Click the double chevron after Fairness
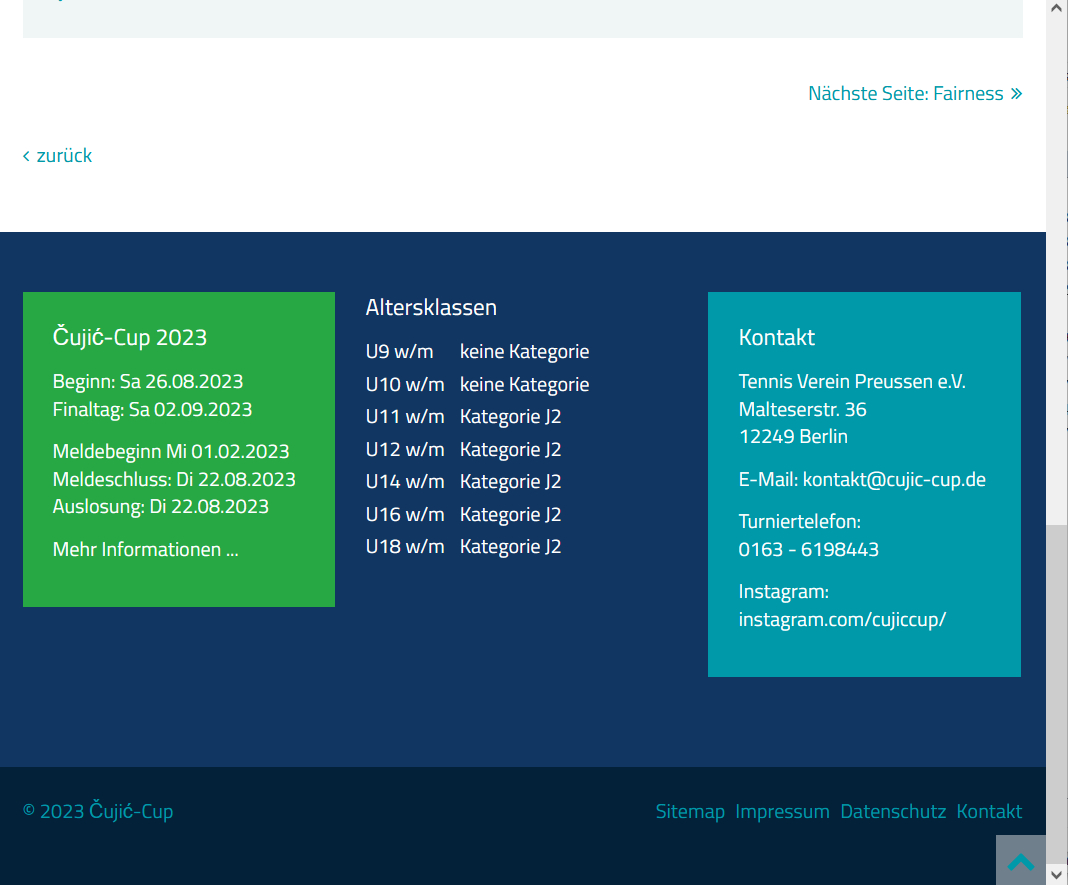This screenshot has width=1068, height=885. point(1016,94)
